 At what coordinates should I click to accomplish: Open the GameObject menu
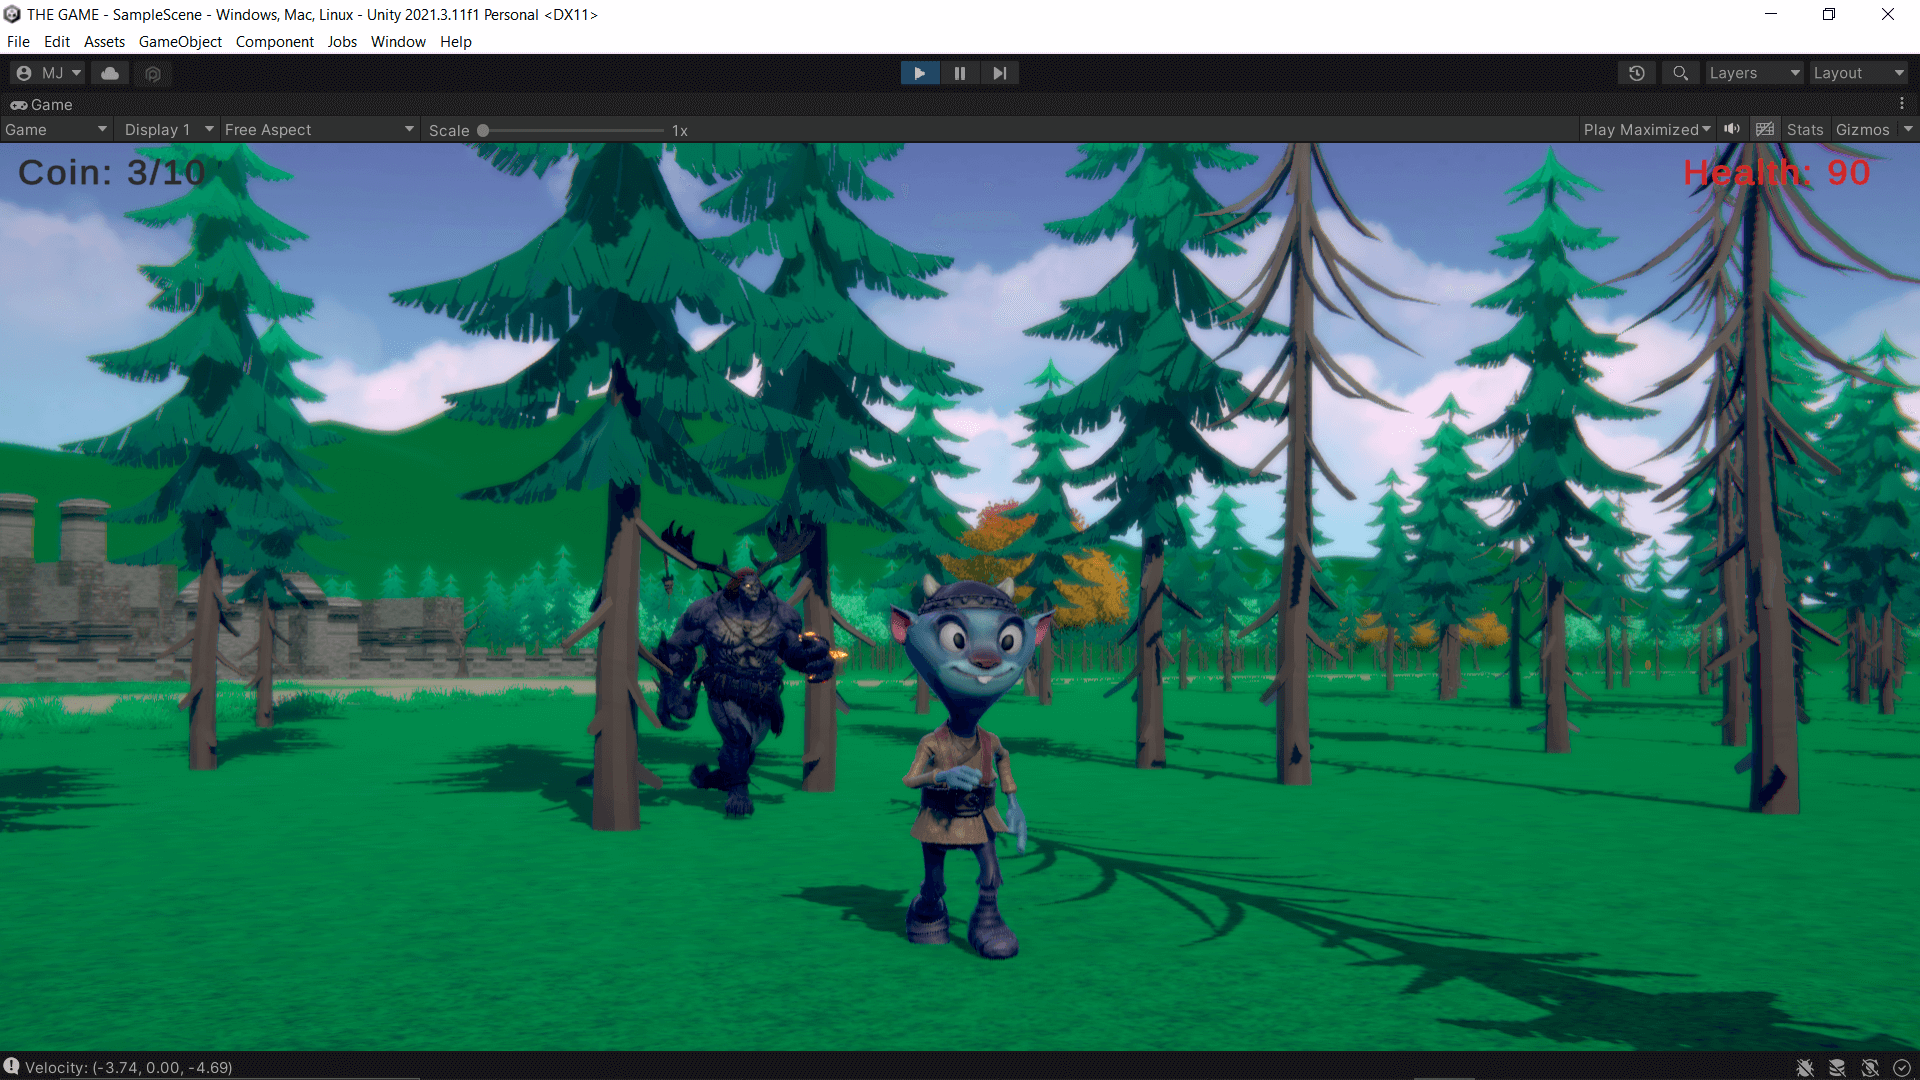tap(180, 42)
